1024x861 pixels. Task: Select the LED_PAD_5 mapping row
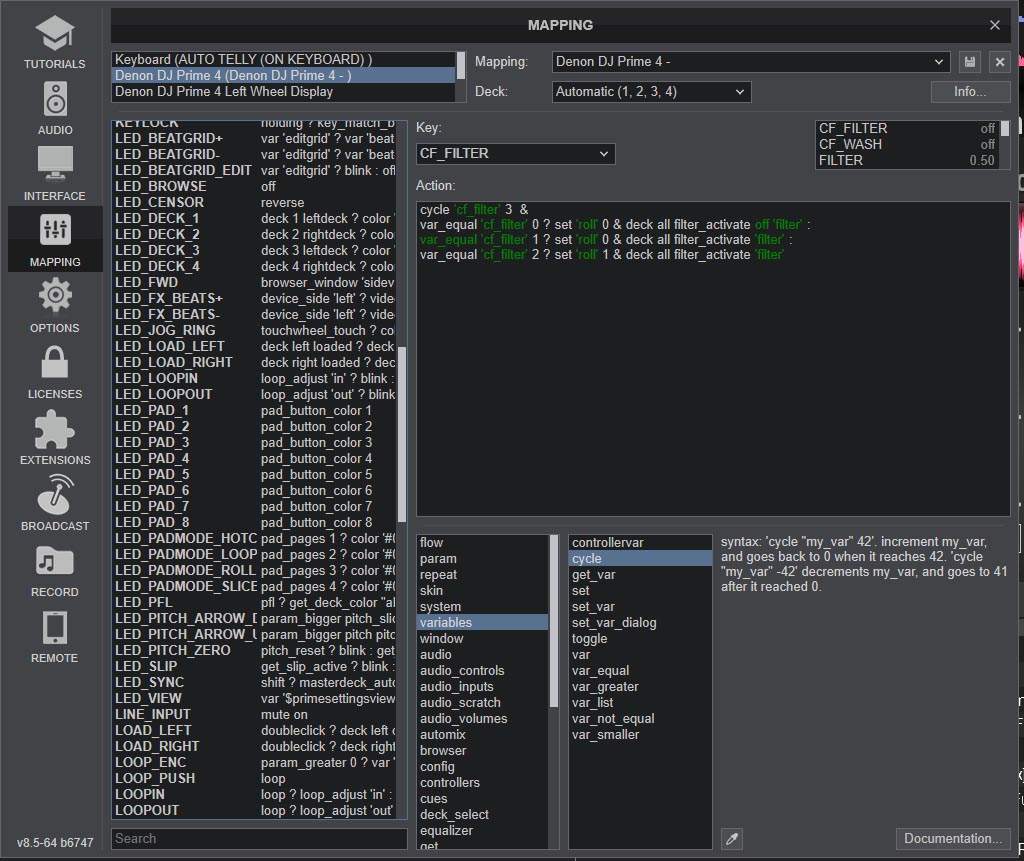[254, 475]
